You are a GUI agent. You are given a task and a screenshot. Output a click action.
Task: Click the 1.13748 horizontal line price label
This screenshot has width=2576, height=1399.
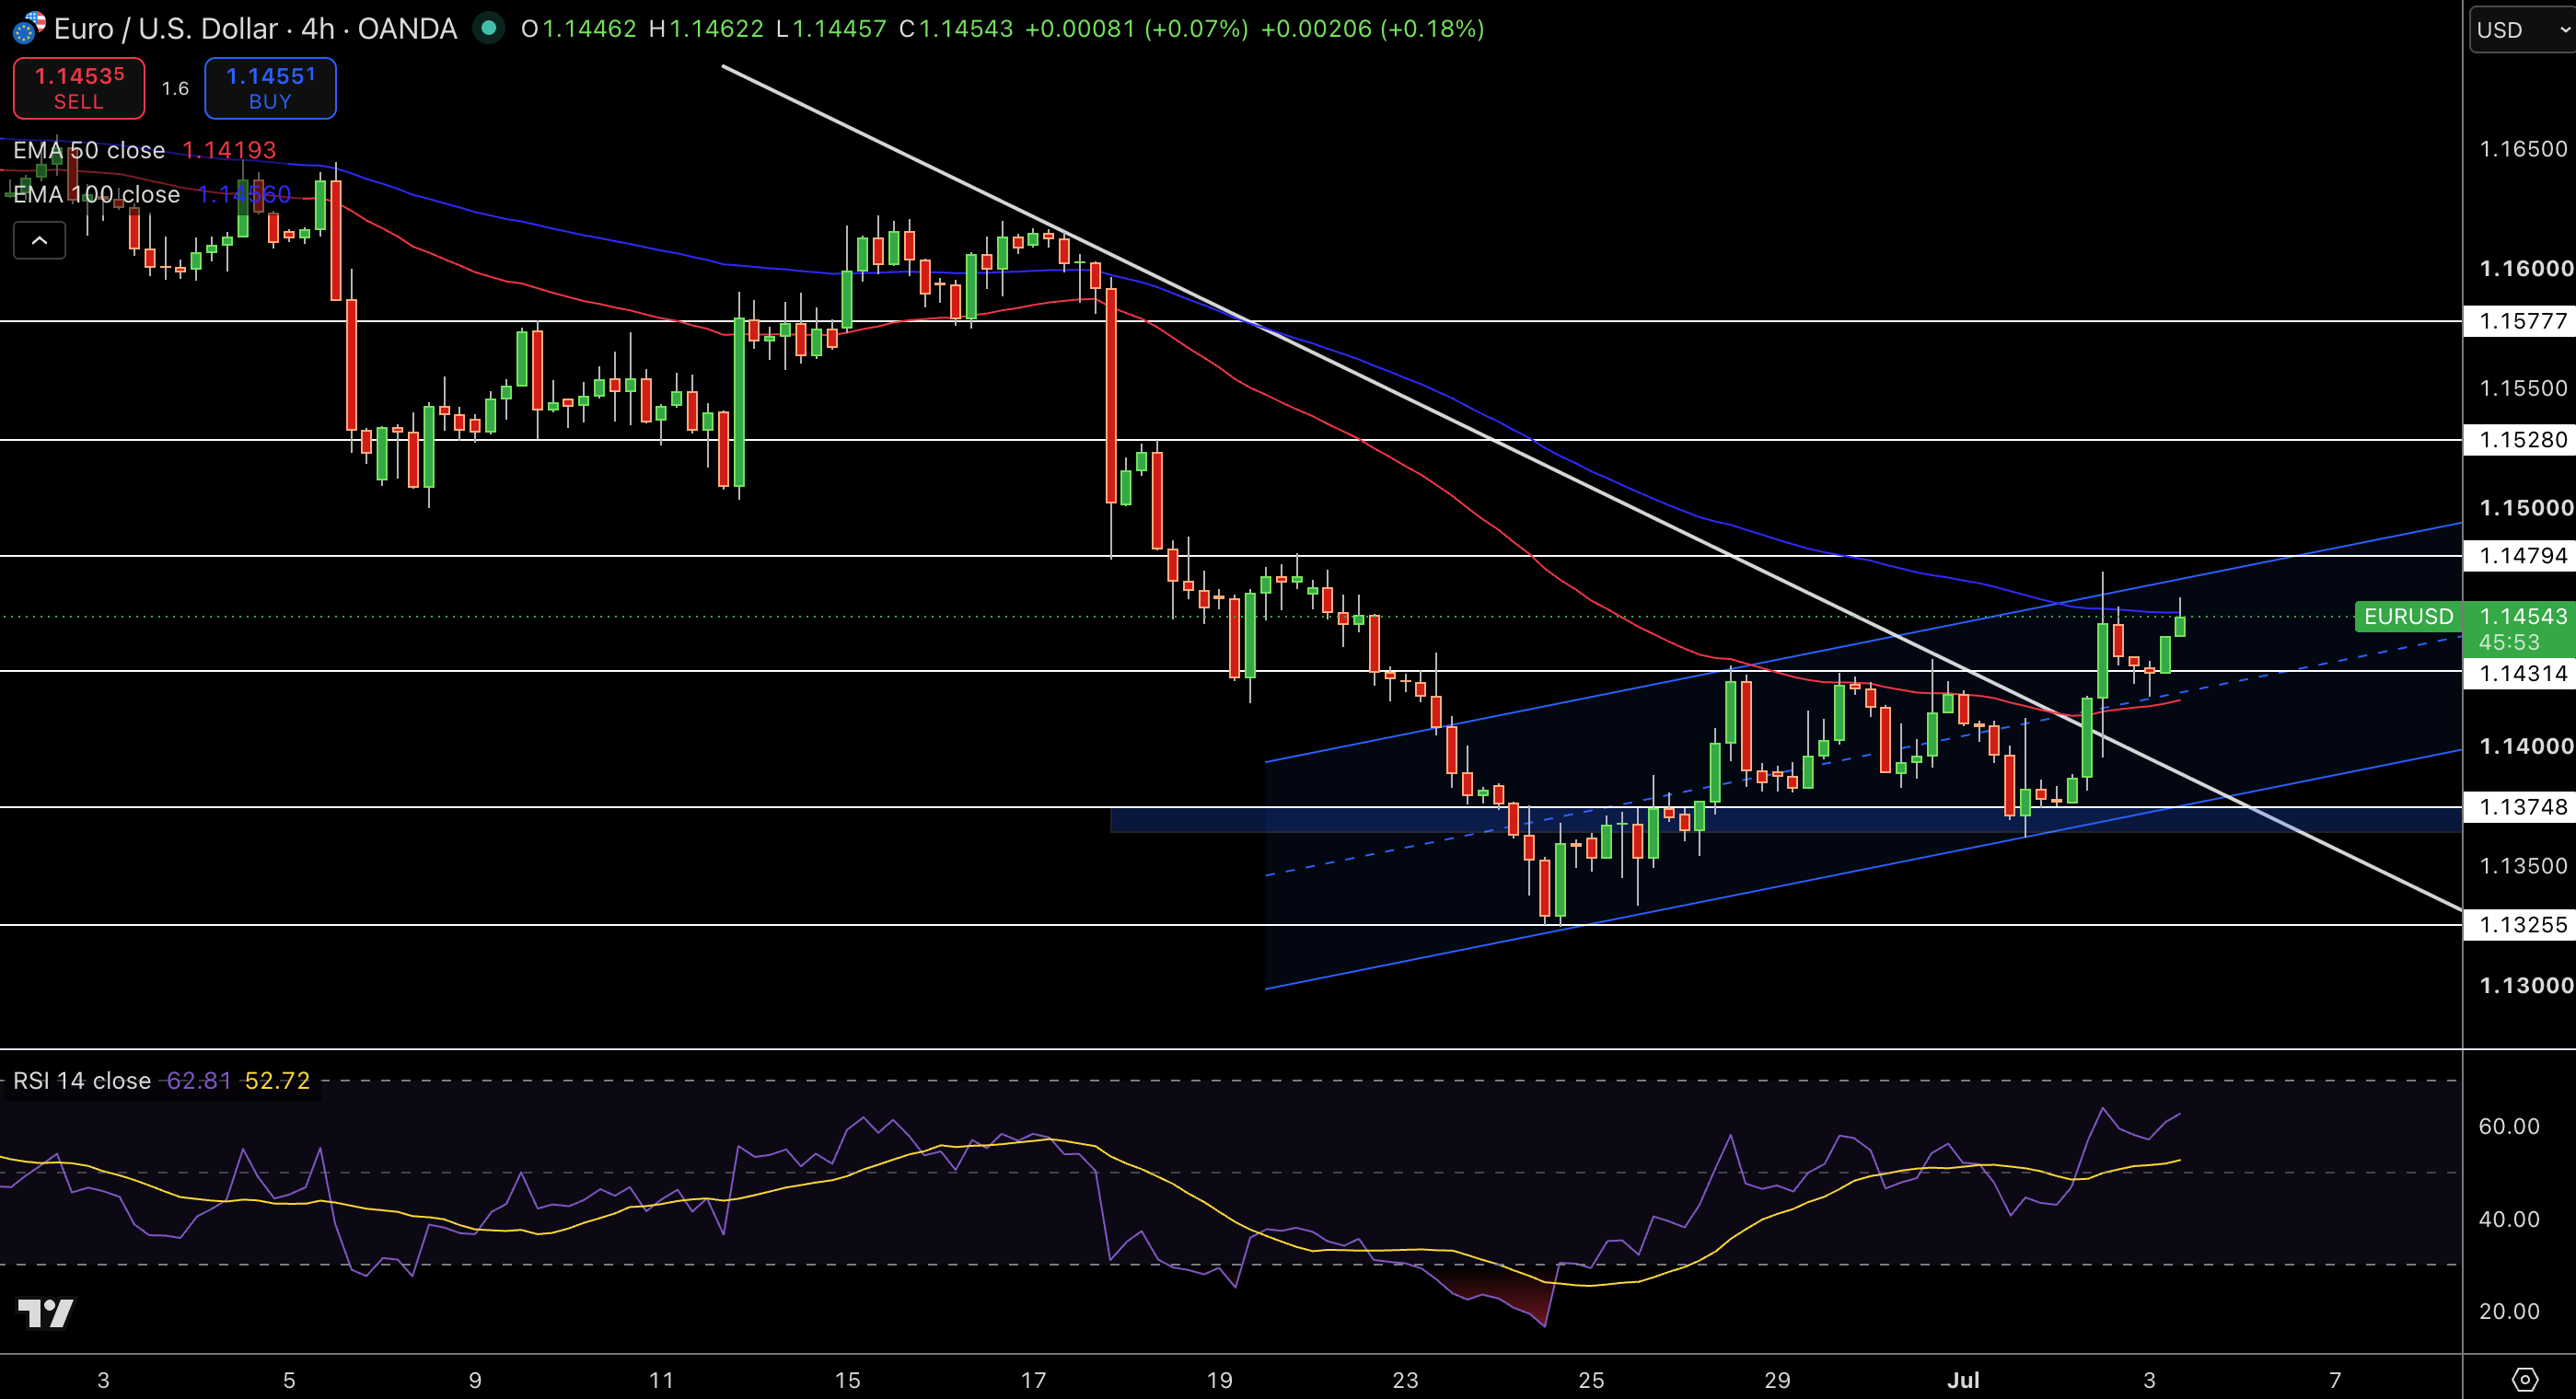(2520, 807)
